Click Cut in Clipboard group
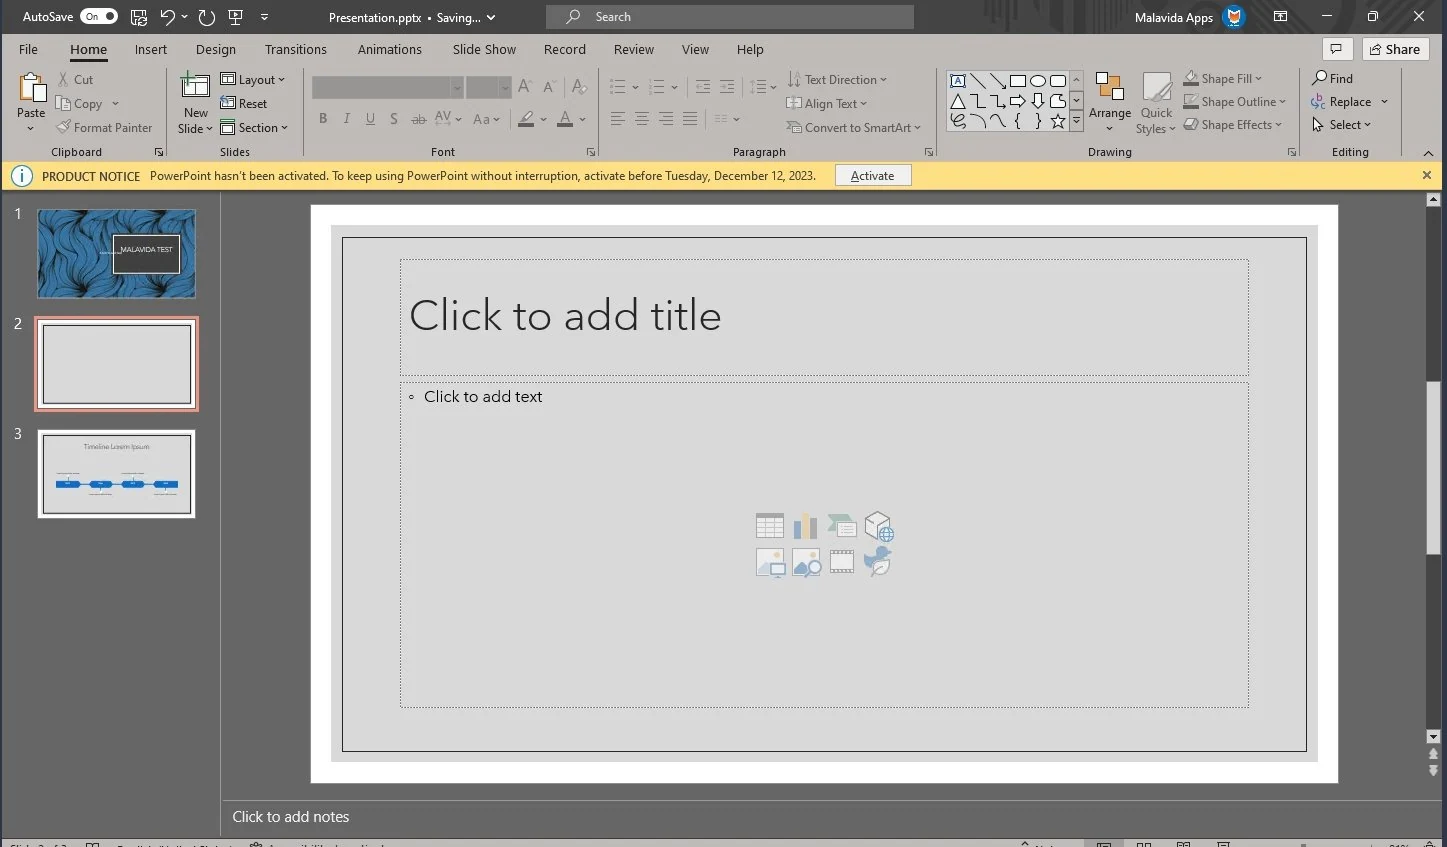This screenshot has height=847, width=1447. point(75,79)
